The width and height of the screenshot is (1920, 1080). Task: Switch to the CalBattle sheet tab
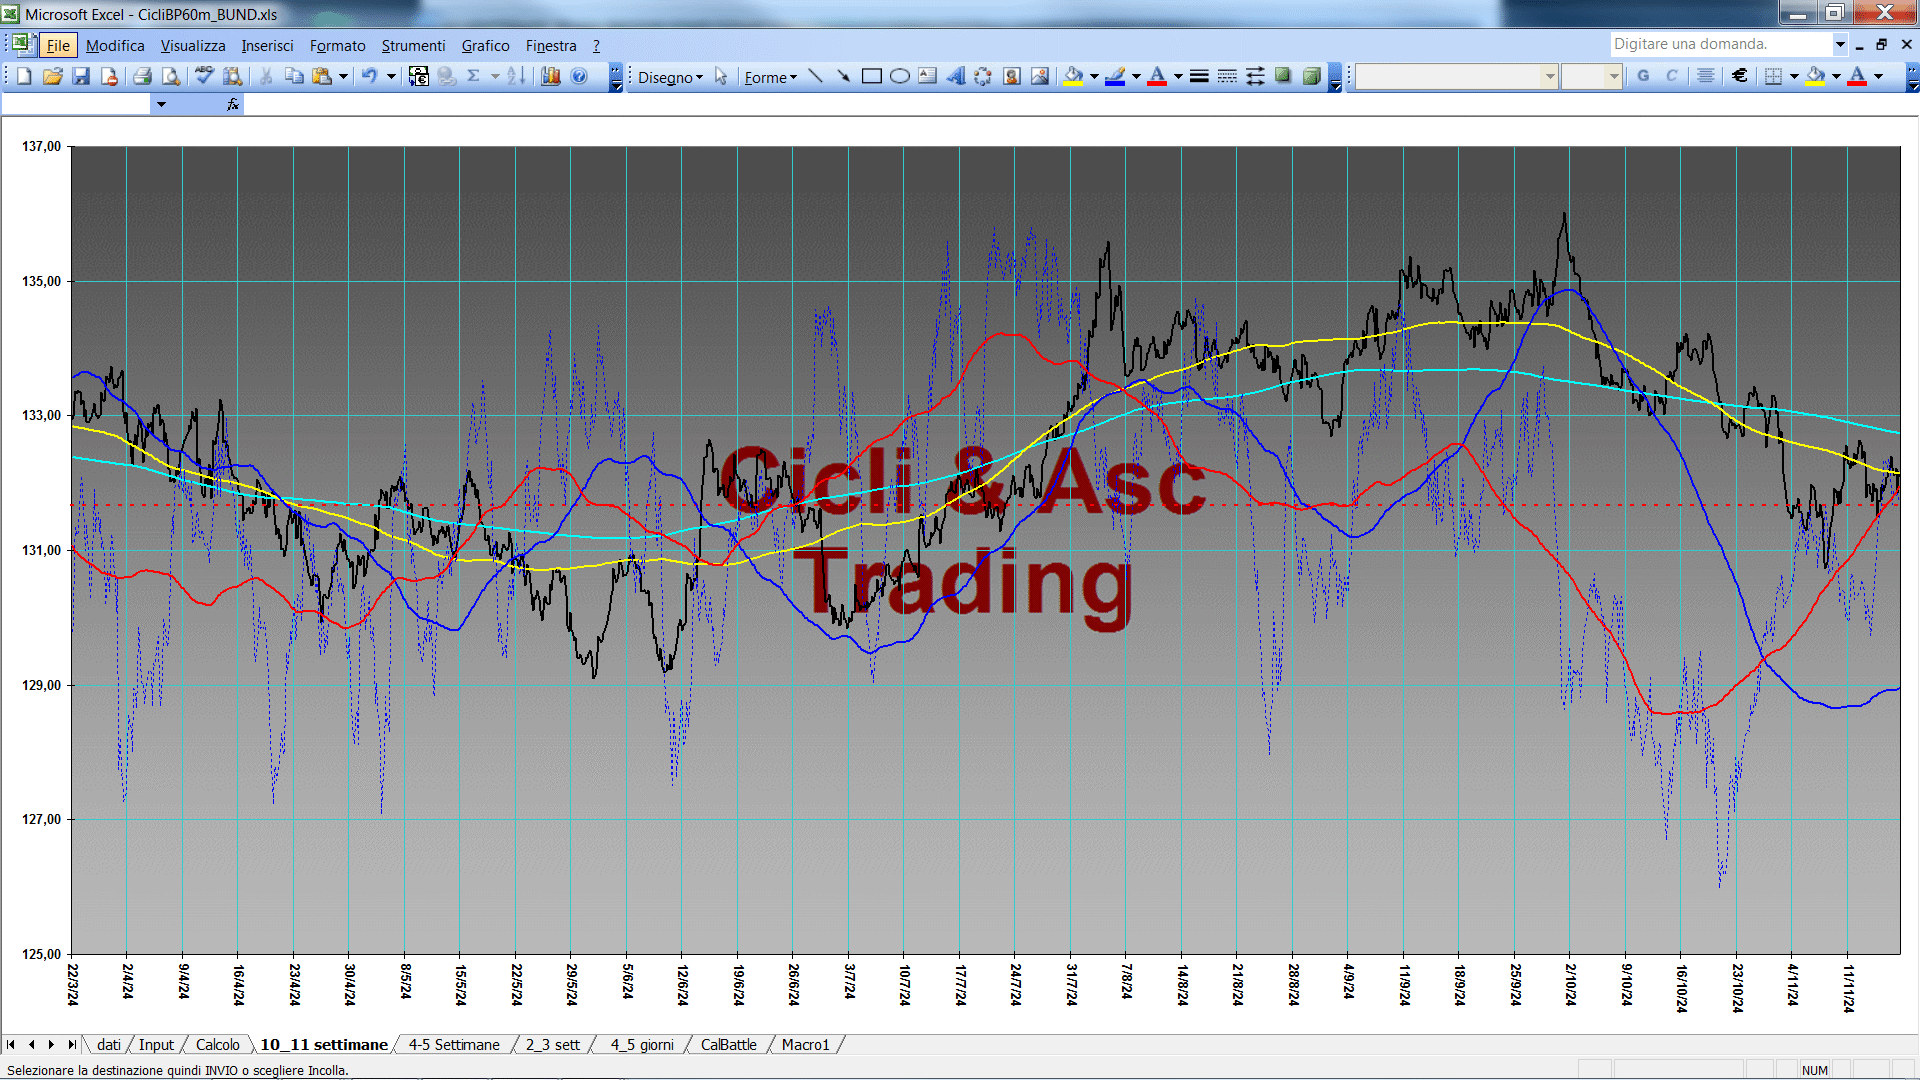(x=728, y=1044)
